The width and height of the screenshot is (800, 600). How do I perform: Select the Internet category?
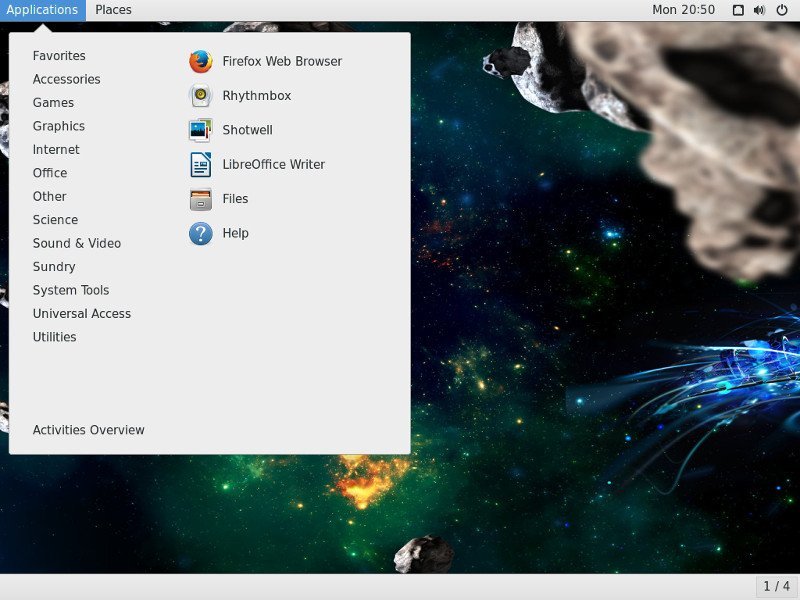tap(56, 149)
